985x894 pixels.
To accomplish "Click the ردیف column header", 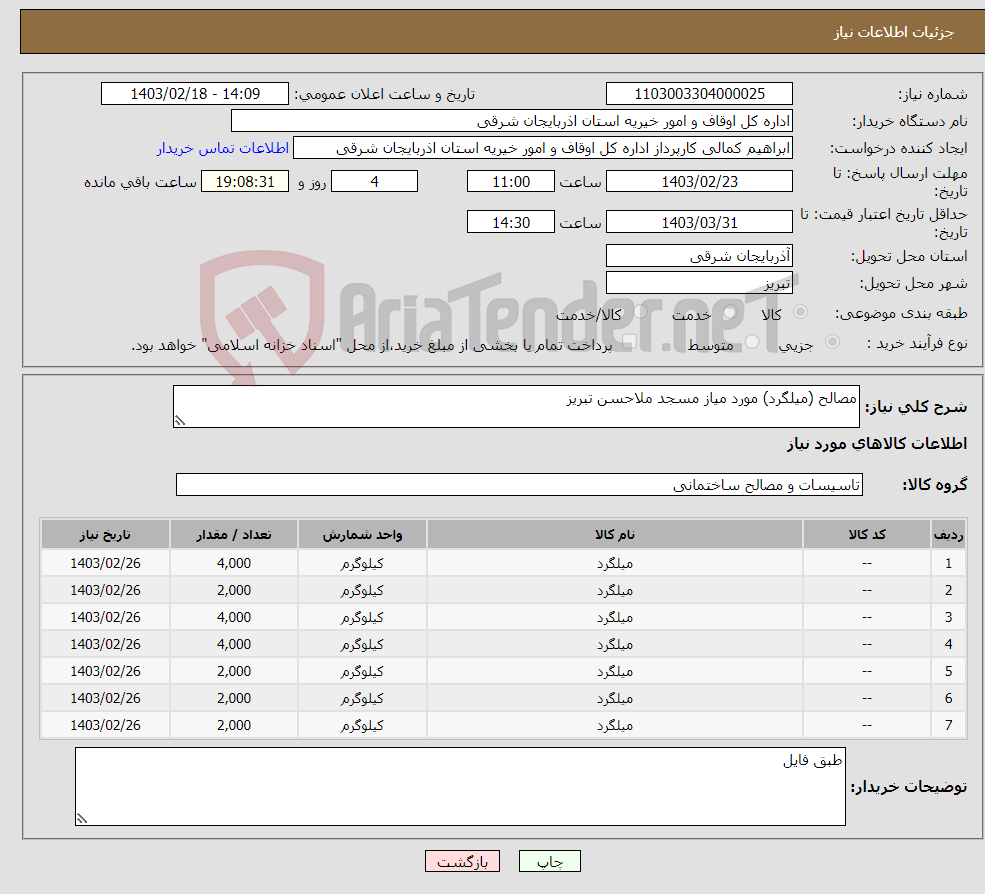I will coord(948,535).
